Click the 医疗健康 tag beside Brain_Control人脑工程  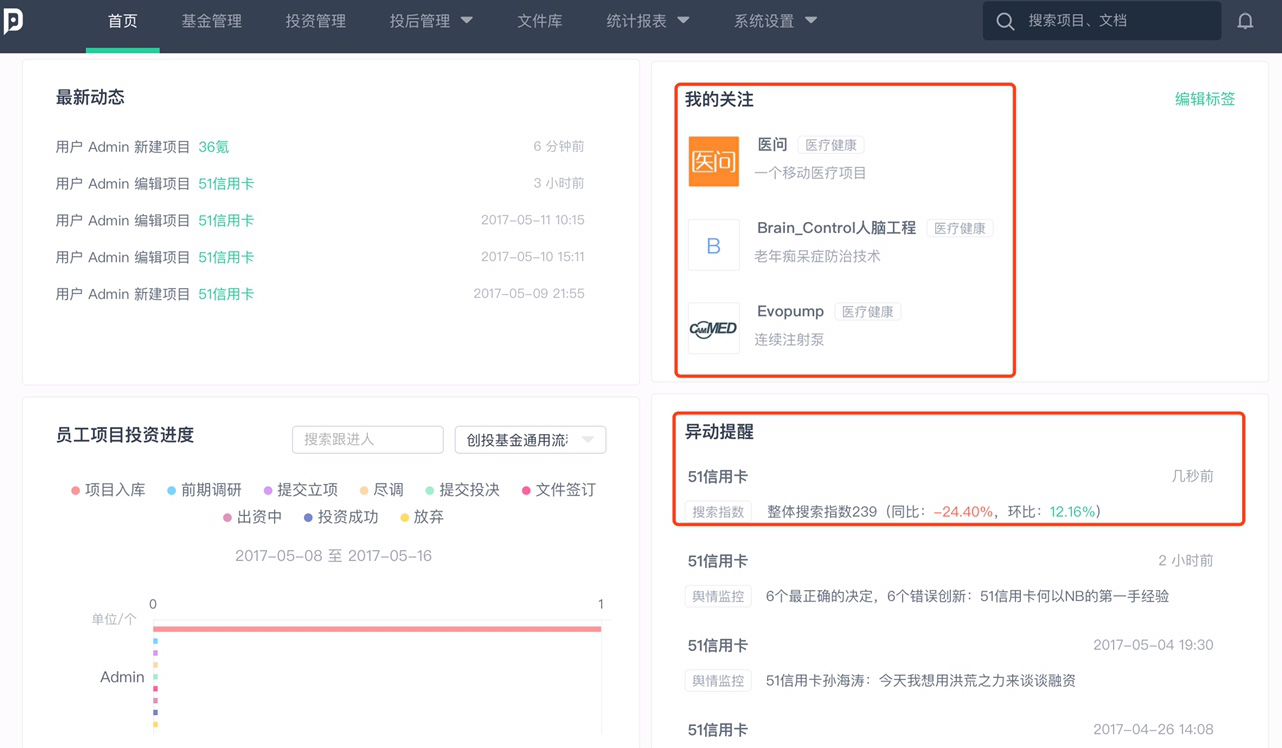coord(959,228)
